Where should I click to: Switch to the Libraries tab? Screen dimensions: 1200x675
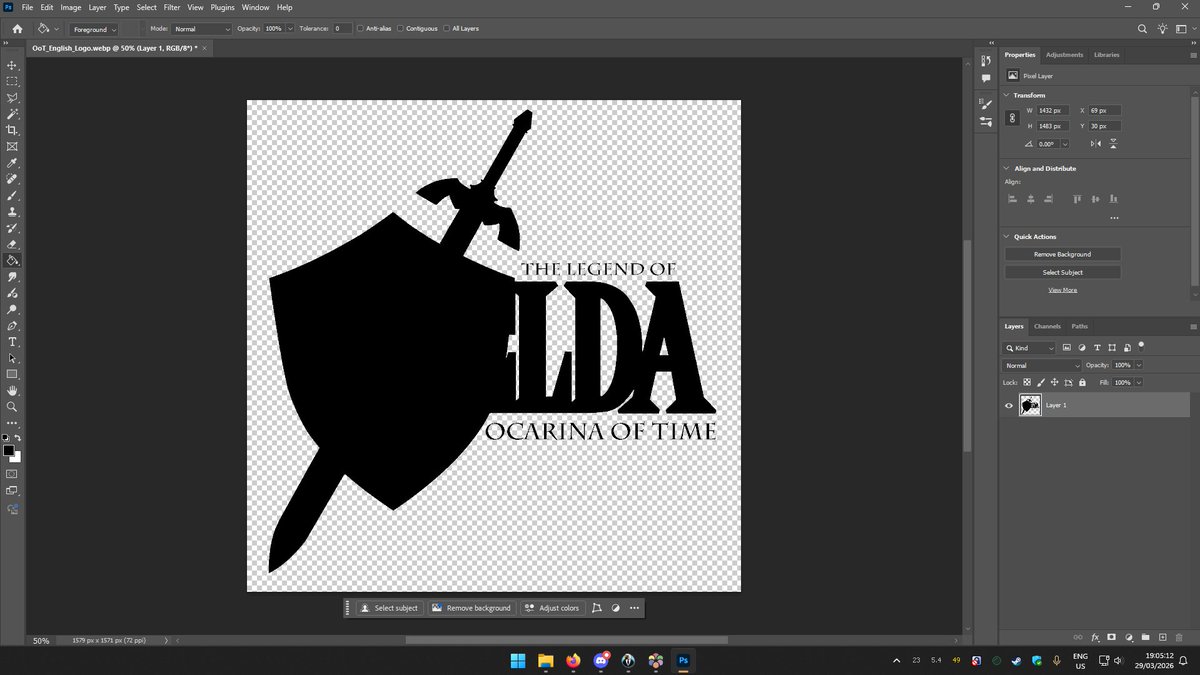[1106, 55]
